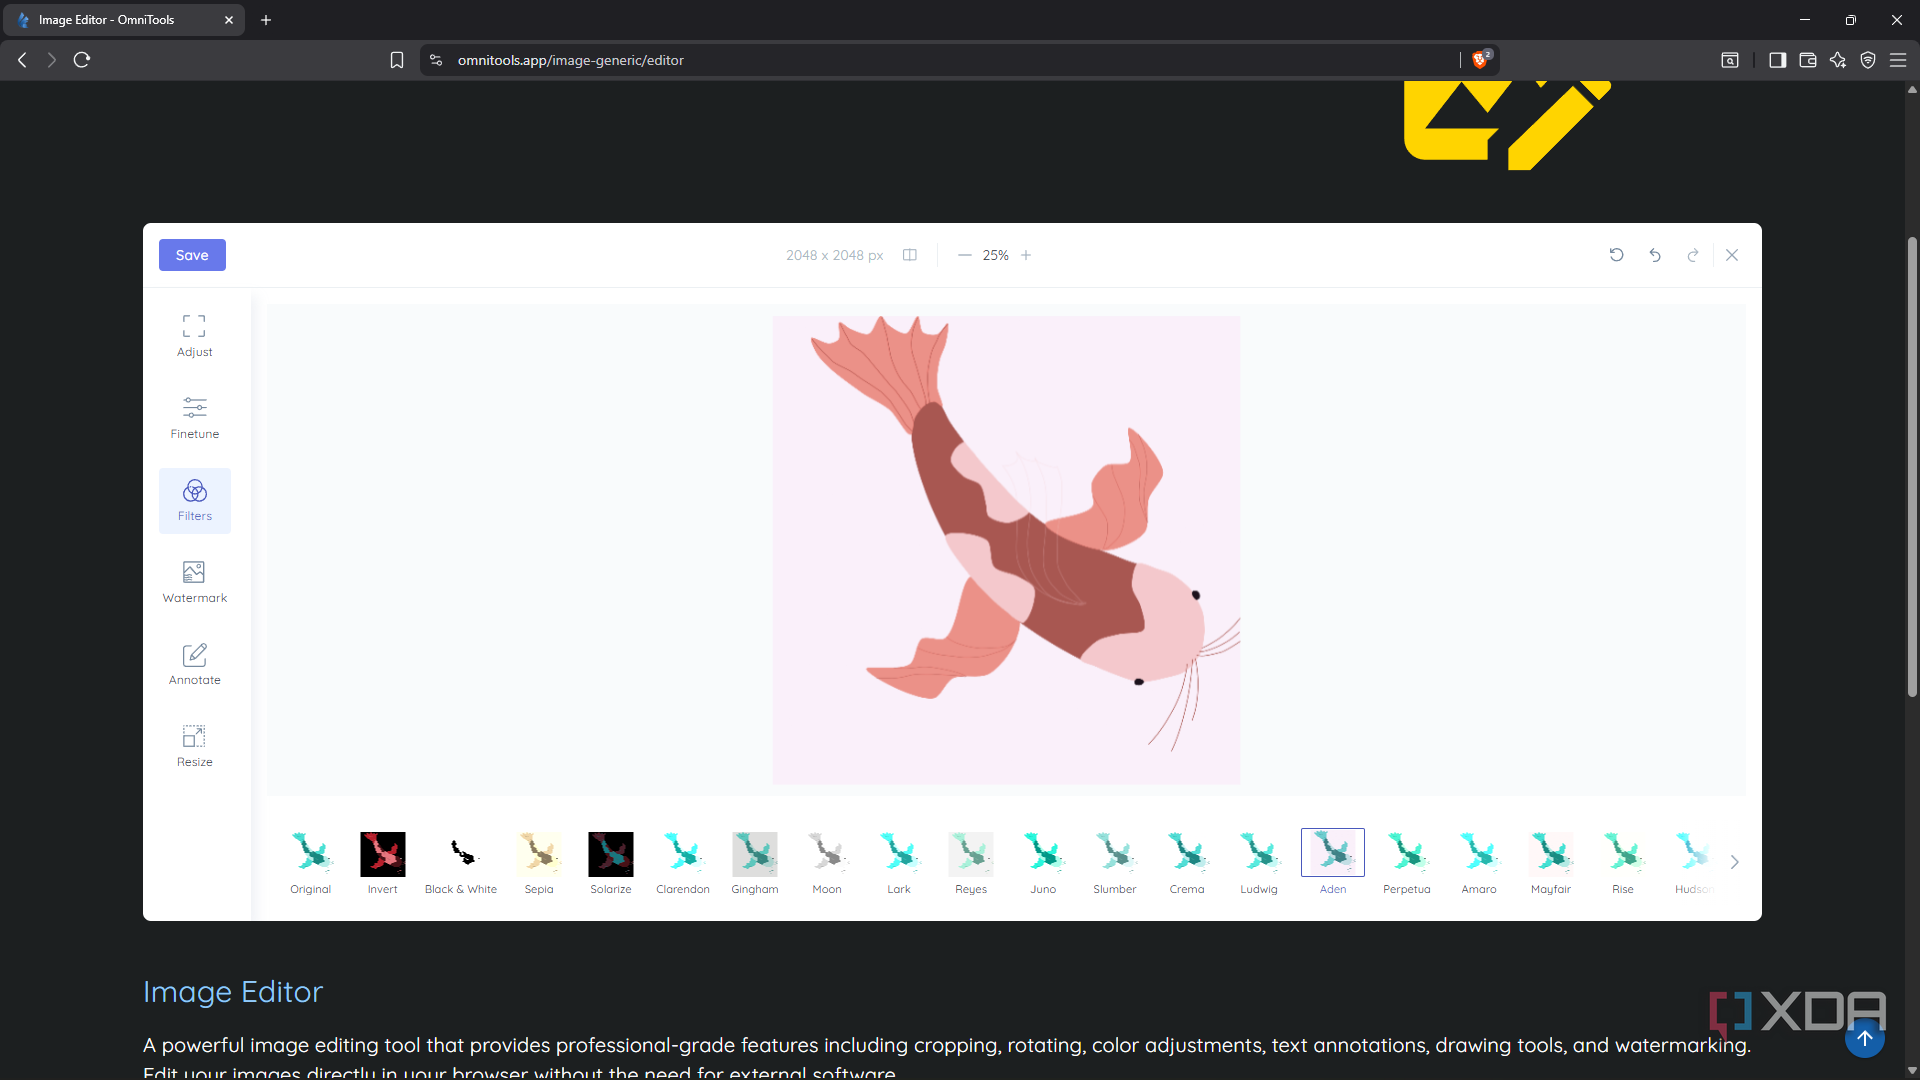The width and height of the screenshot is (1920, 1080).
Task: Click the scroll-to-top arrow button
Action: click(1865, 1038)
